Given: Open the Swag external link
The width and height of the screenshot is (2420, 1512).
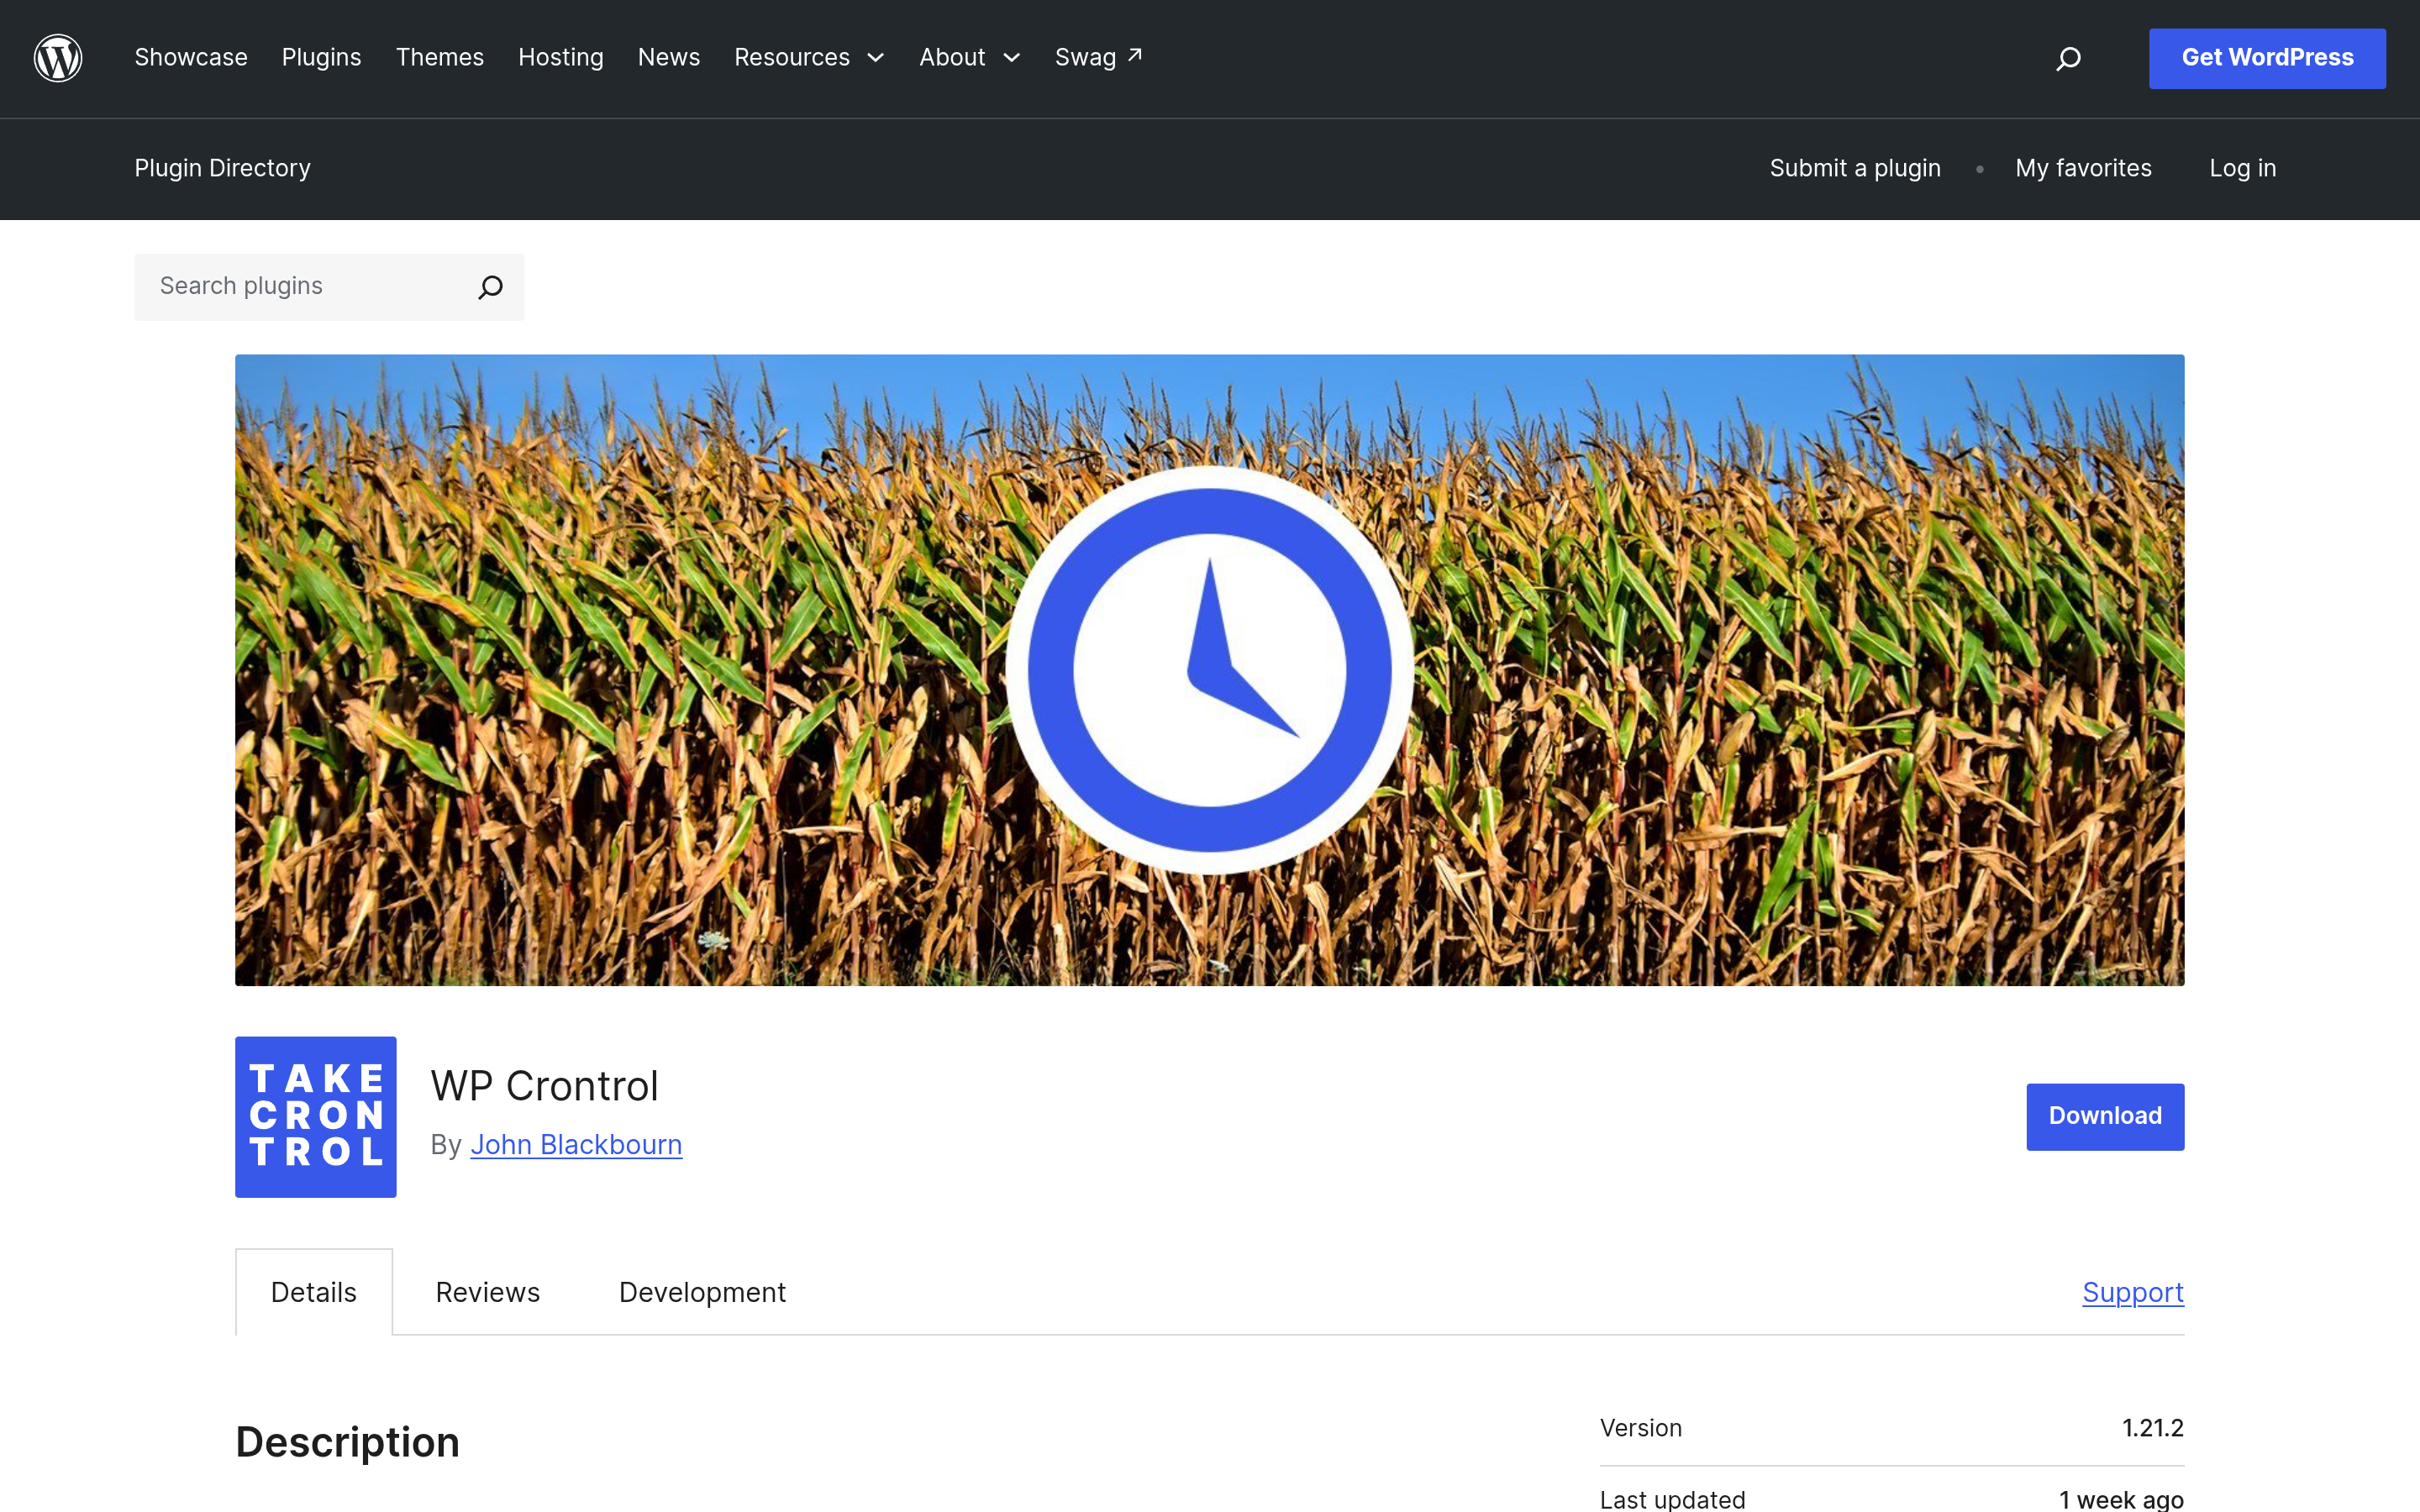Looking at the screenshot, I should [1098, 57].
